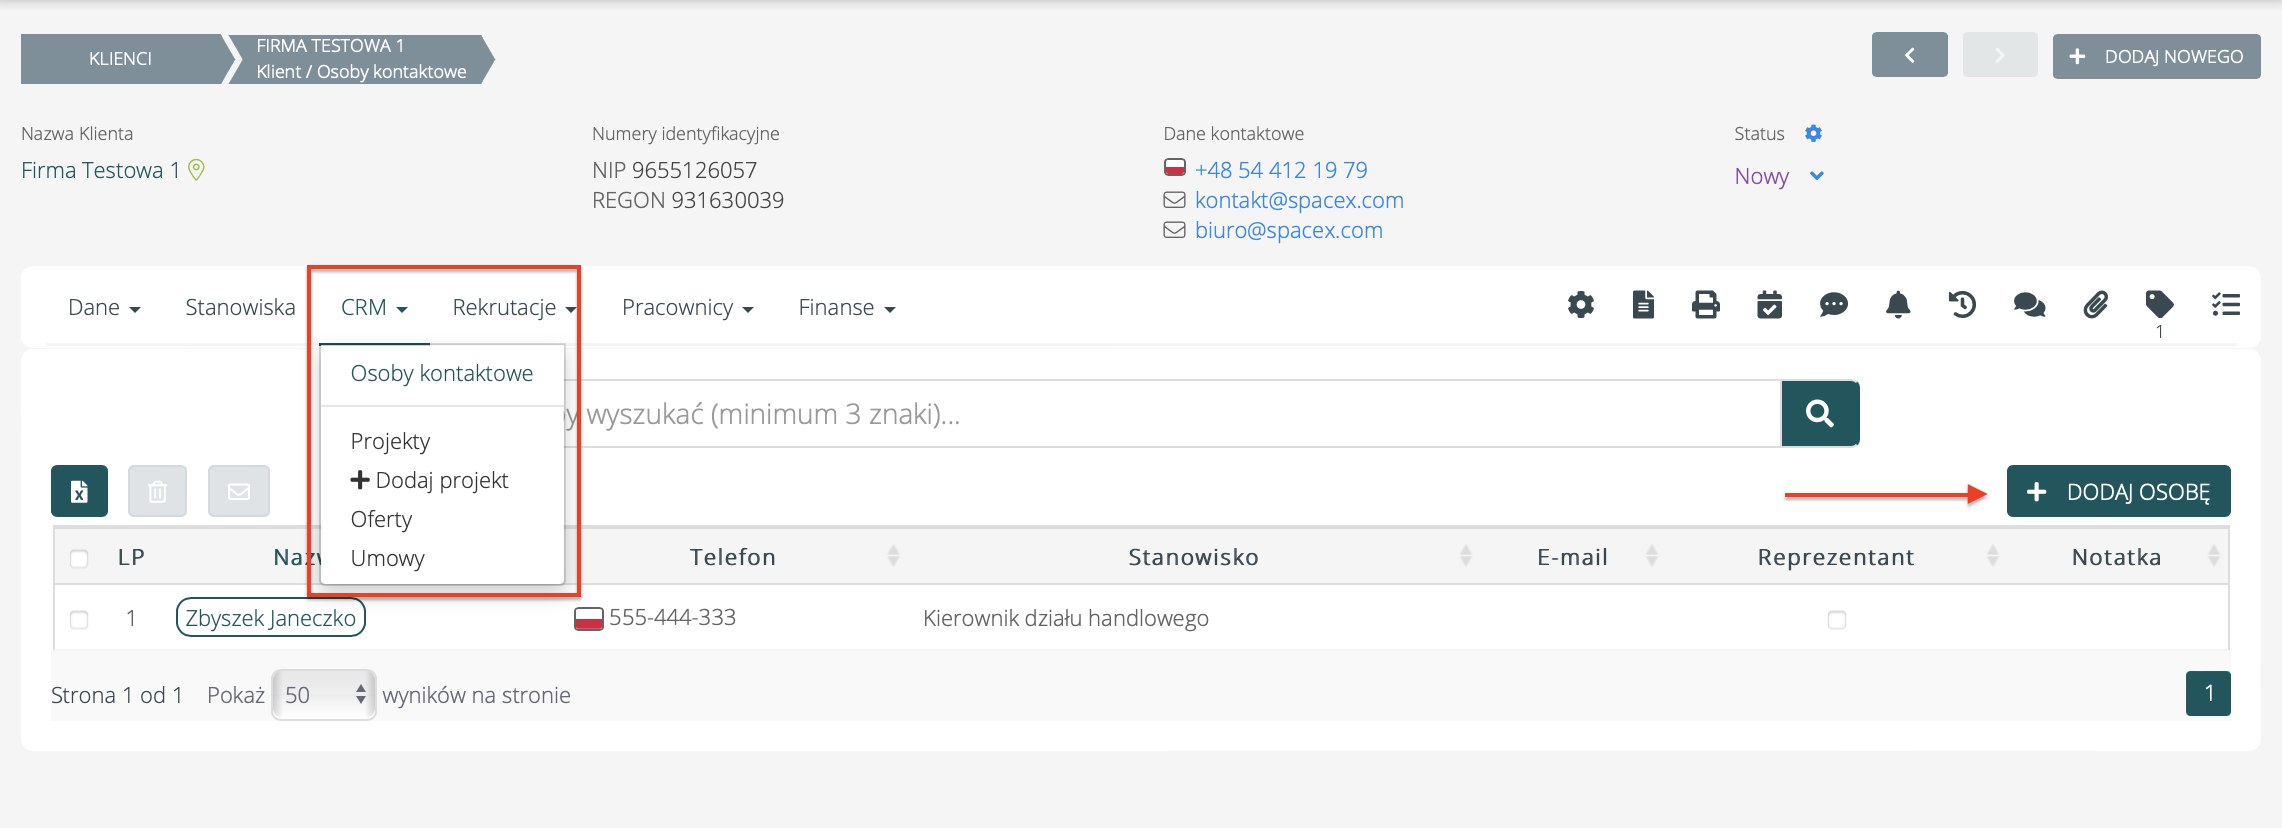
Task: Open the kontakt@spacex.com email link
Action: point(1298,200)
